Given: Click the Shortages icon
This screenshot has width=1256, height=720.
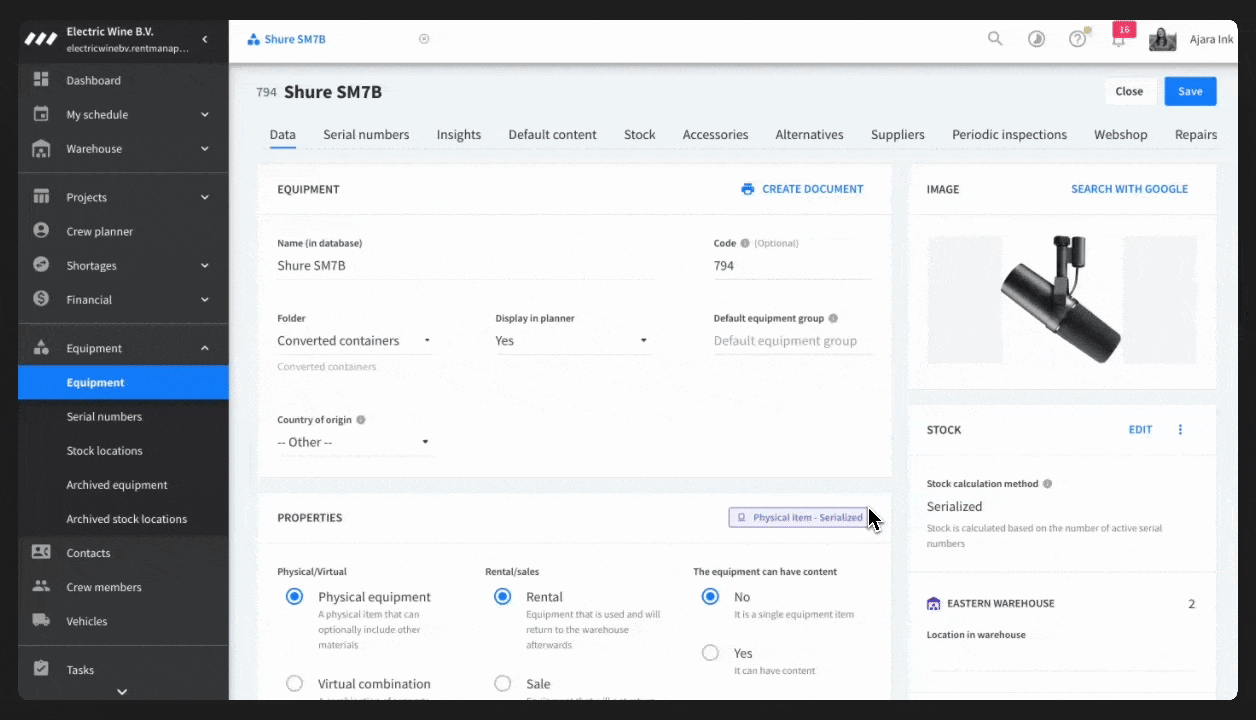Looking at the screenshot, I should [x=41, y=265].
